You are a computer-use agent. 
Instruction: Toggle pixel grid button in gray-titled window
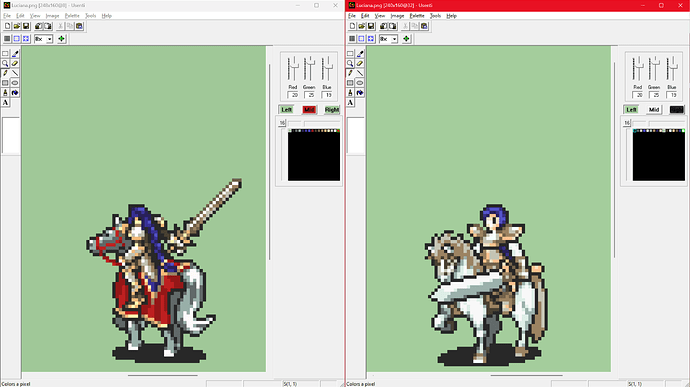coord(17,39)
